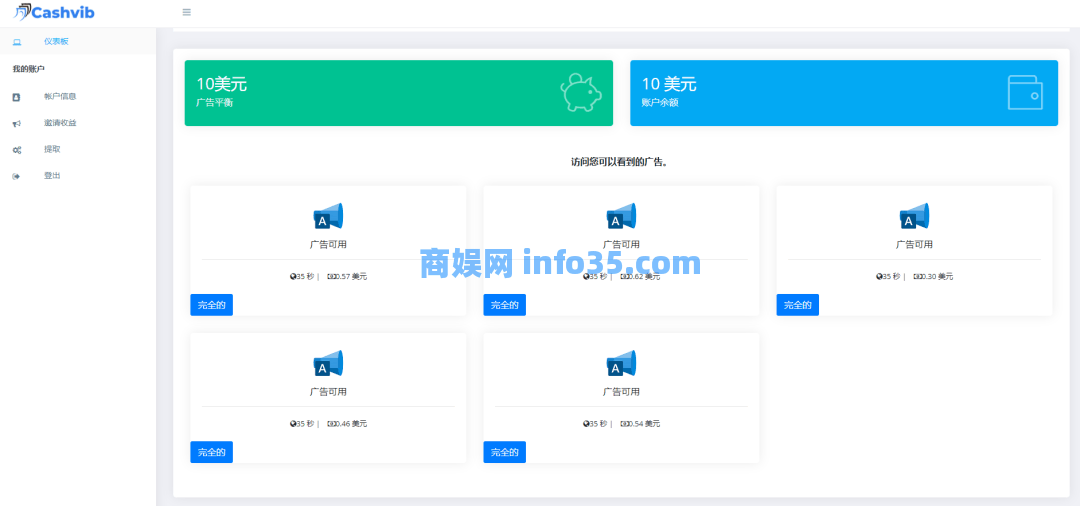The image size is (1080, 506).
Task: Click megaphone icon on the 0.46 美元 ad
Action: 328,363
